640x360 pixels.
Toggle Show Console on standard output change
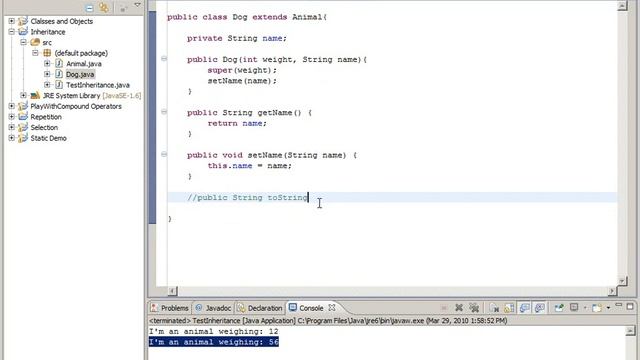524,308
